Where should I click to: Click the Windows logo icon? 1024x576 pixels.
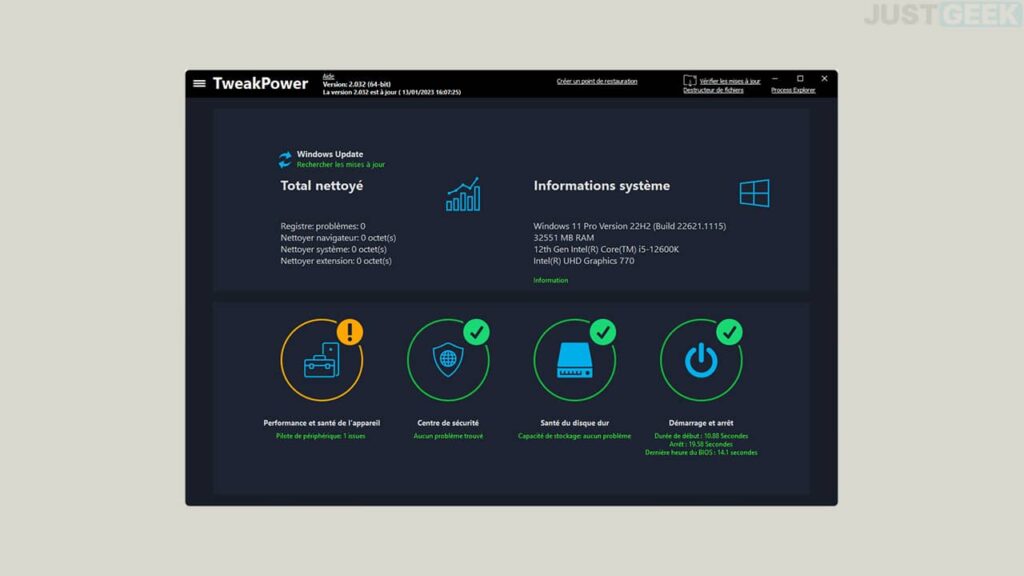coord(754,193)
